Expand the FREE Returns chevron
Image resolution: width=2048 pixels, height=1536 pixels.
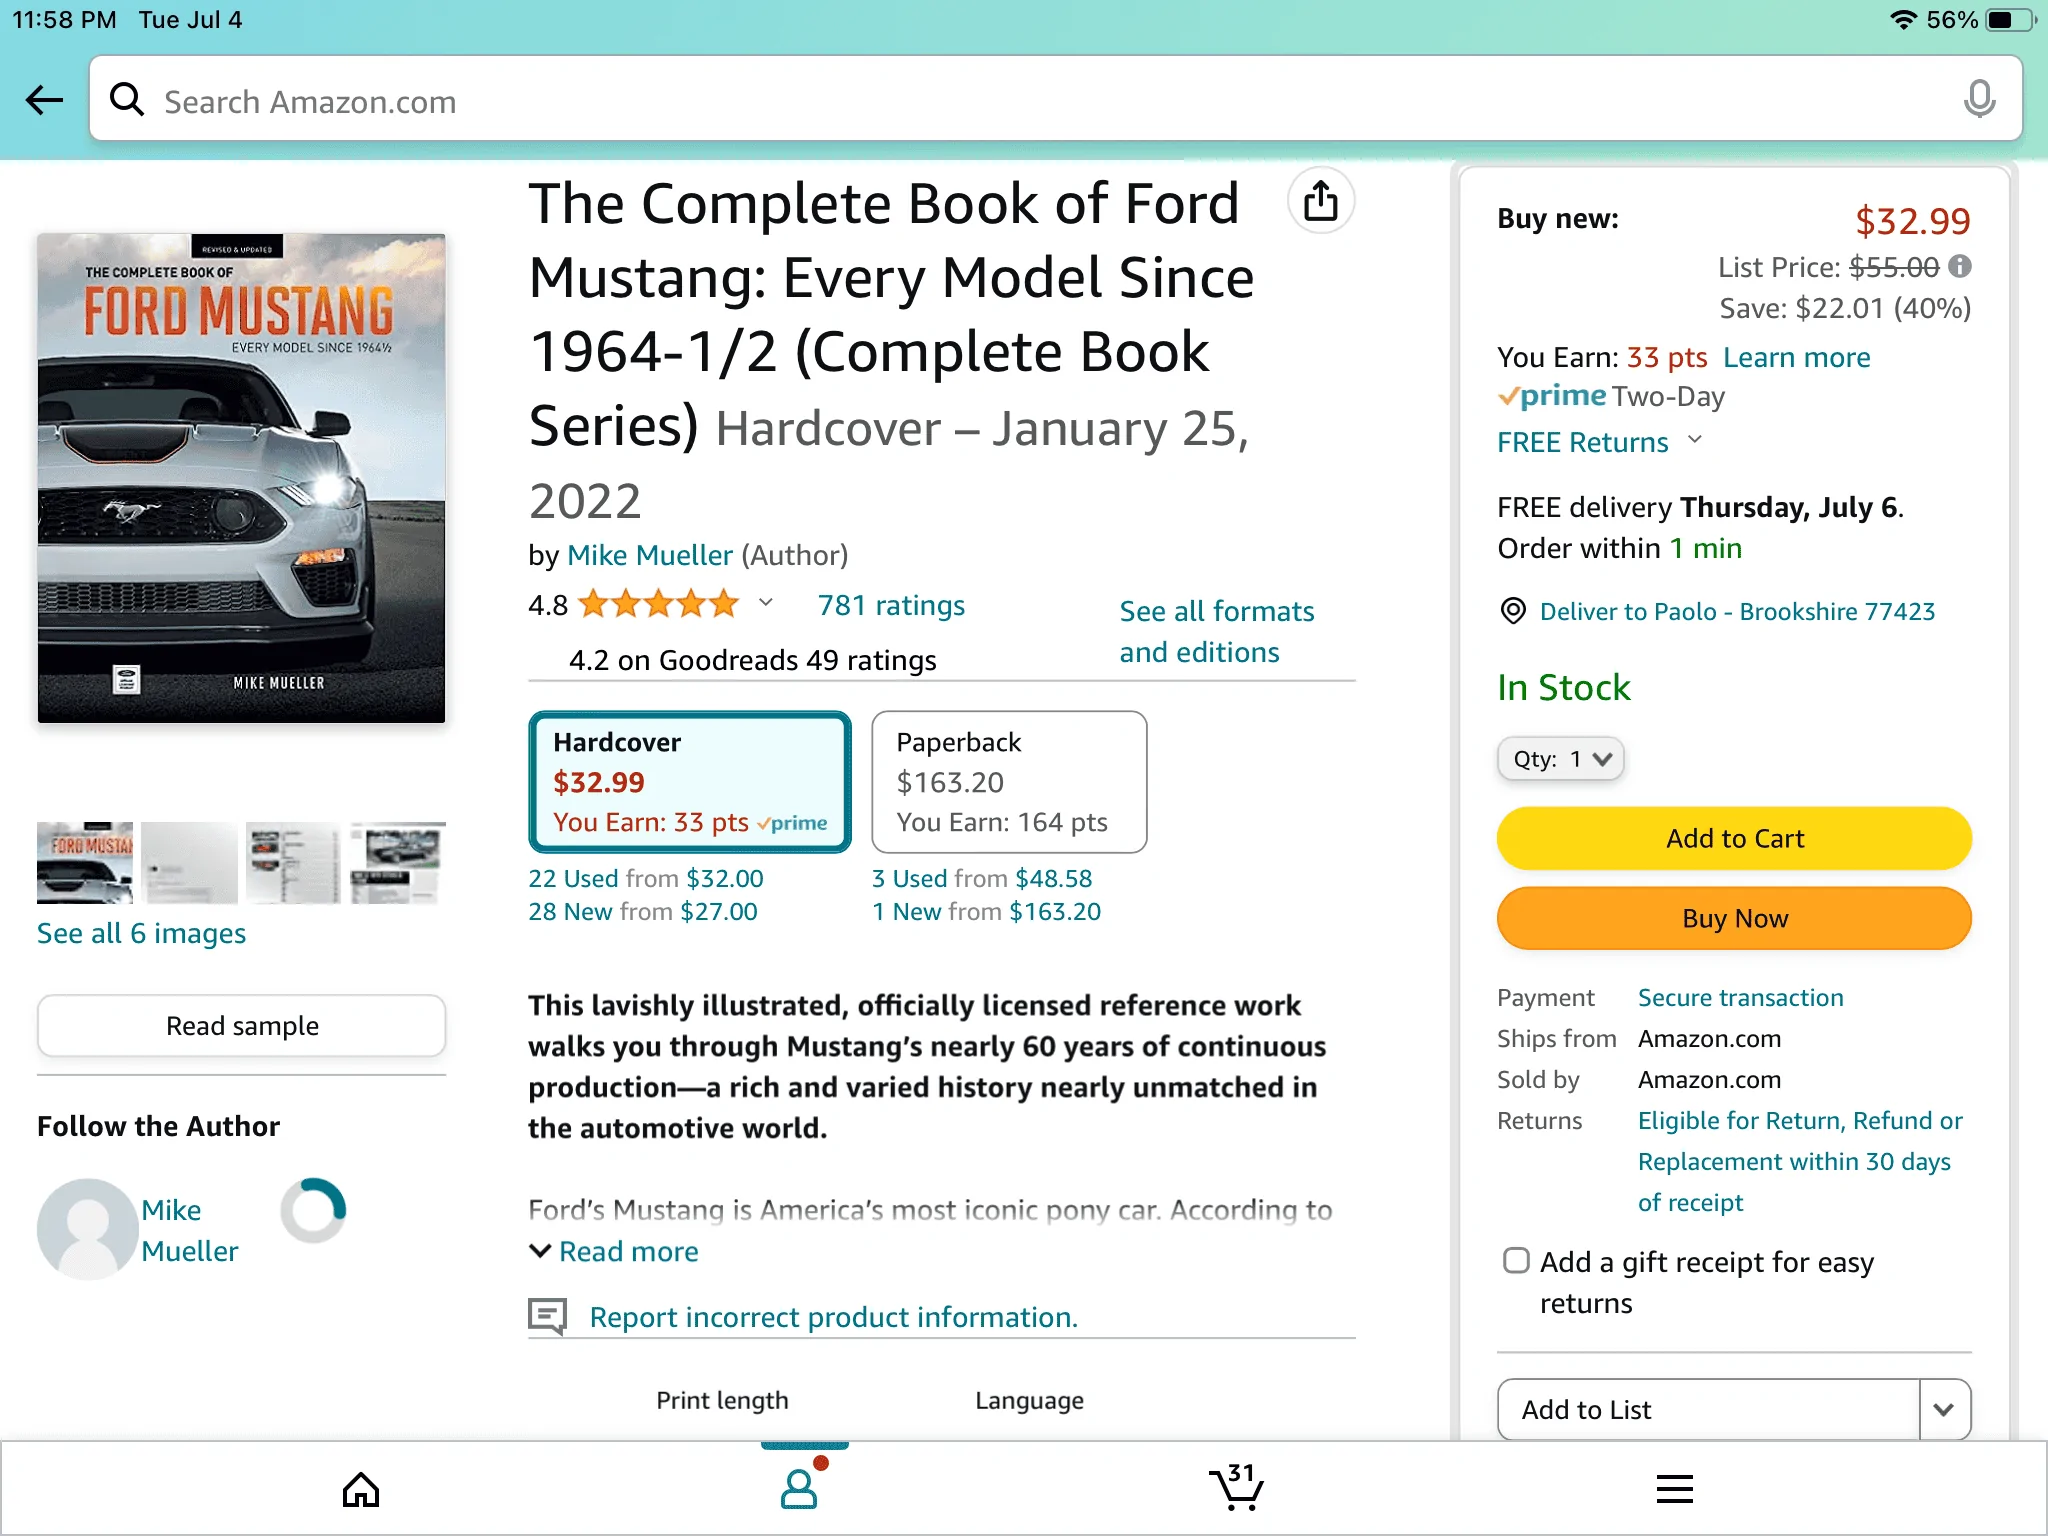tap(1694, 440)
